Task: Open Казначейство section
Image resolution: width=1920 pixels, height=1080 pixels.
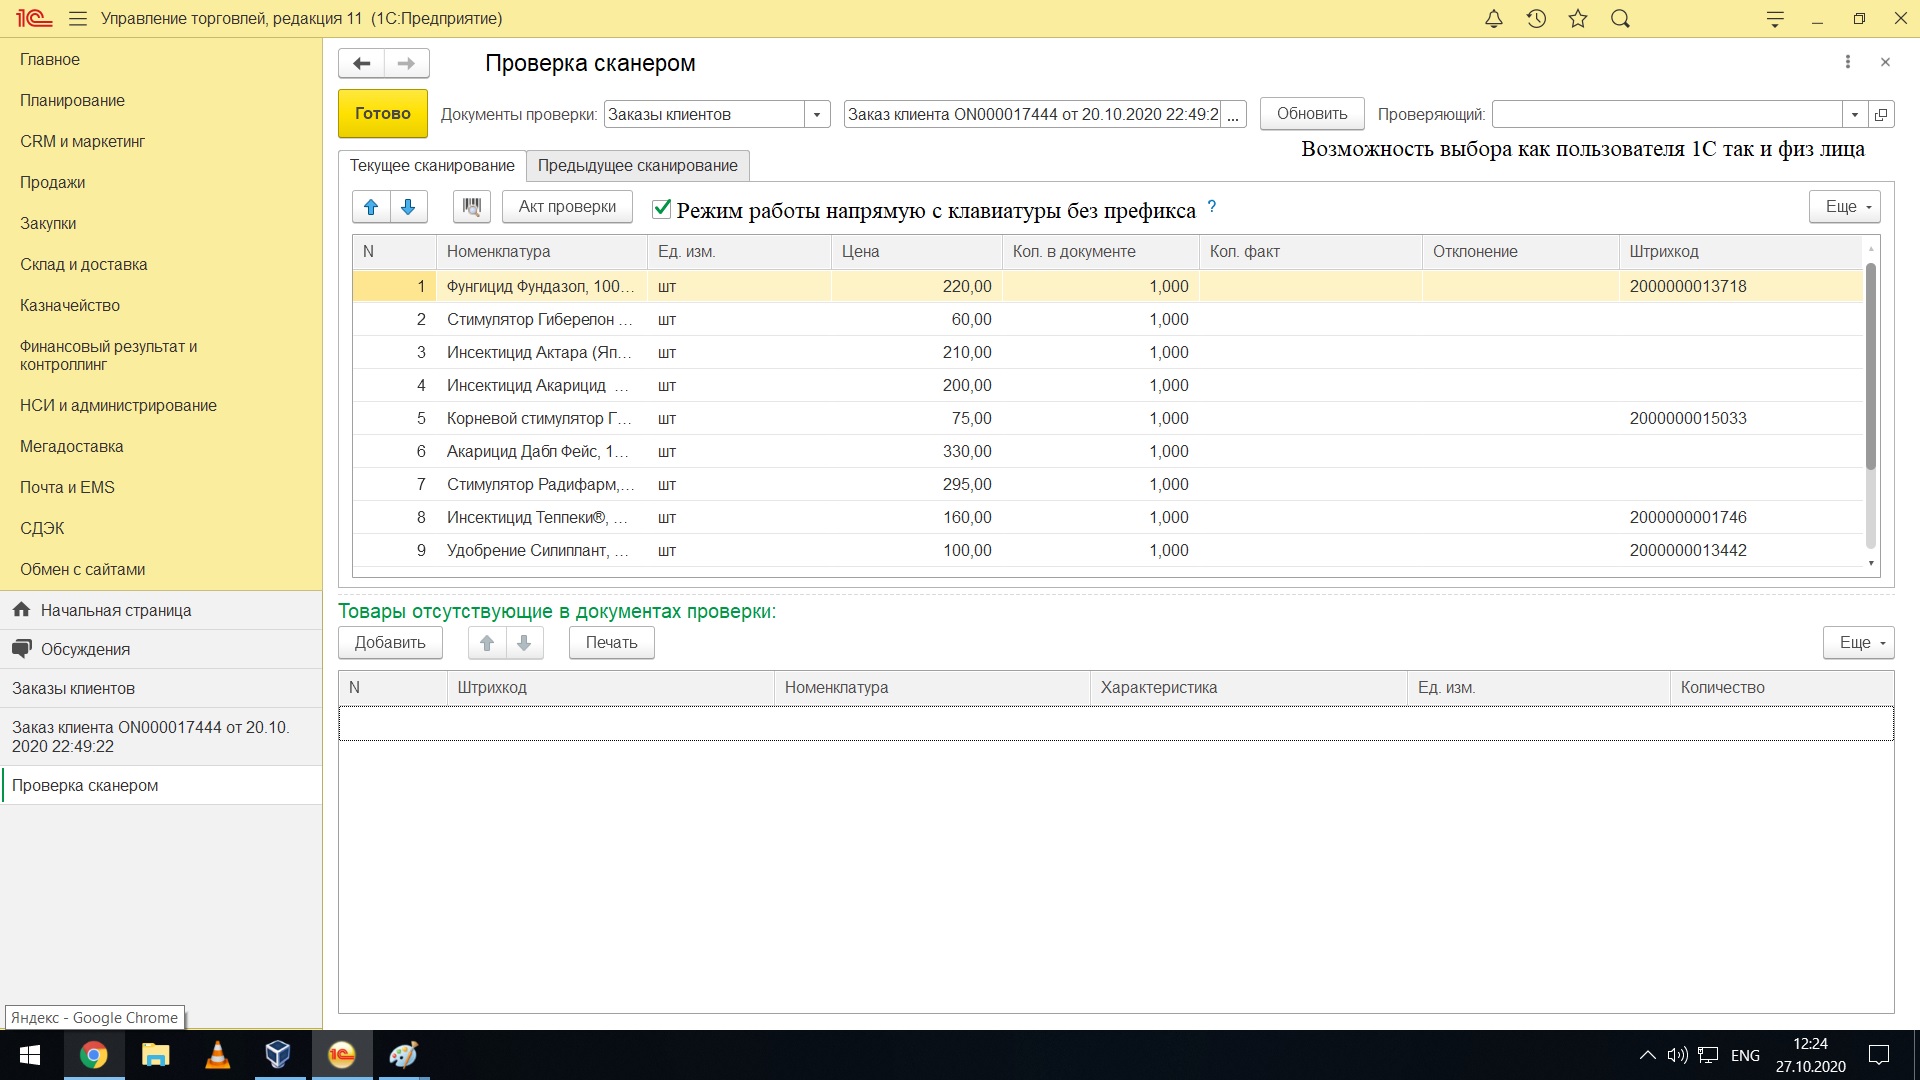Action: coord(70,306)
